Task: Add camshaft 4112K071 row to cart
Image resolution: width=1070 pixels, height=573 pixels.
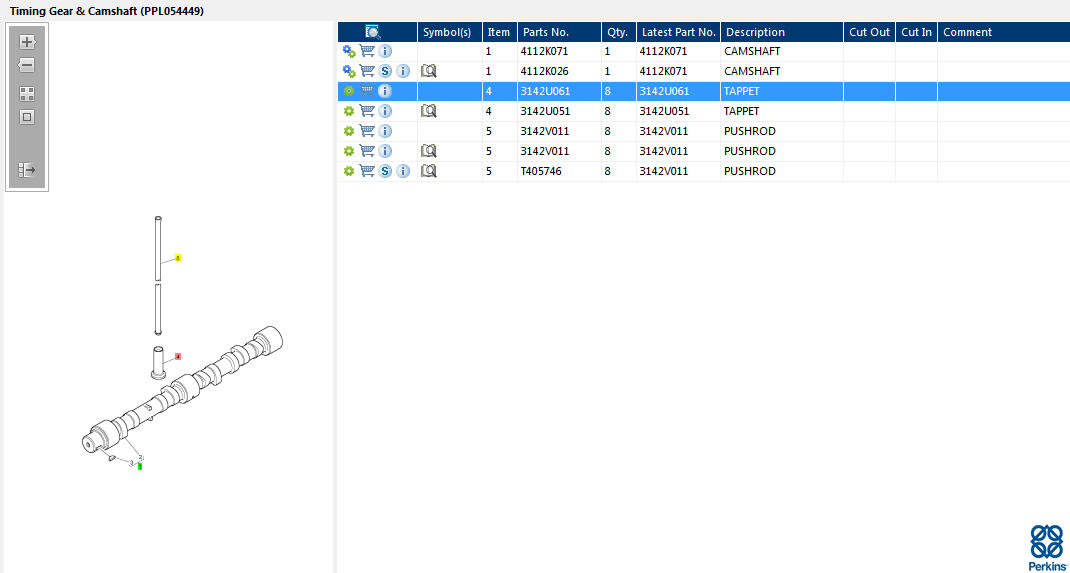Action: [367, 51]
